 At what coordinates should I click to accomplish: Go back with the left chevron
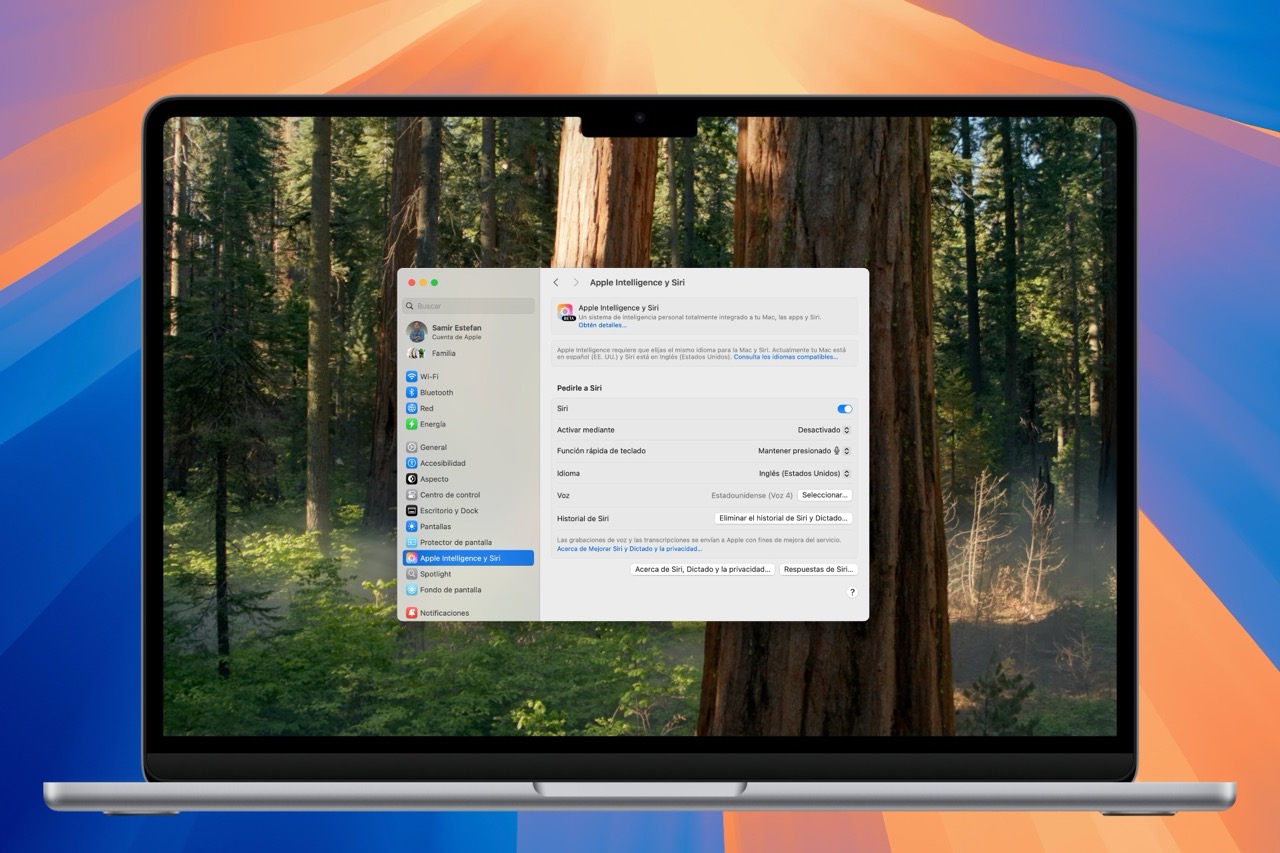(556, 283)
